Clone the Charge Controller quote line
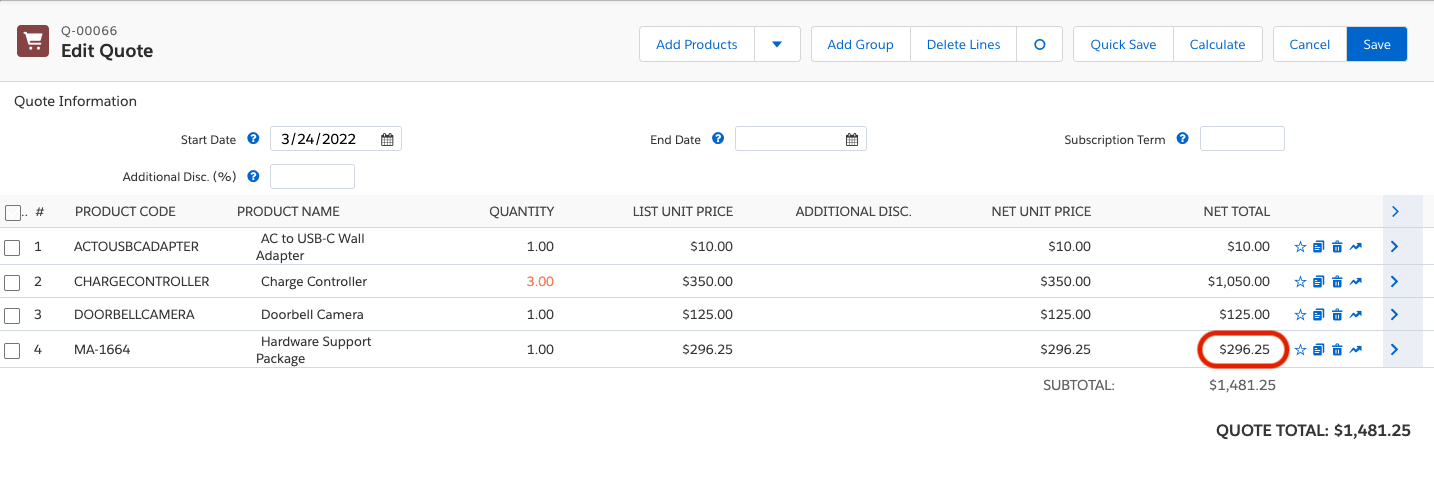This screenshot has height=499, width=1434. 1318,282
